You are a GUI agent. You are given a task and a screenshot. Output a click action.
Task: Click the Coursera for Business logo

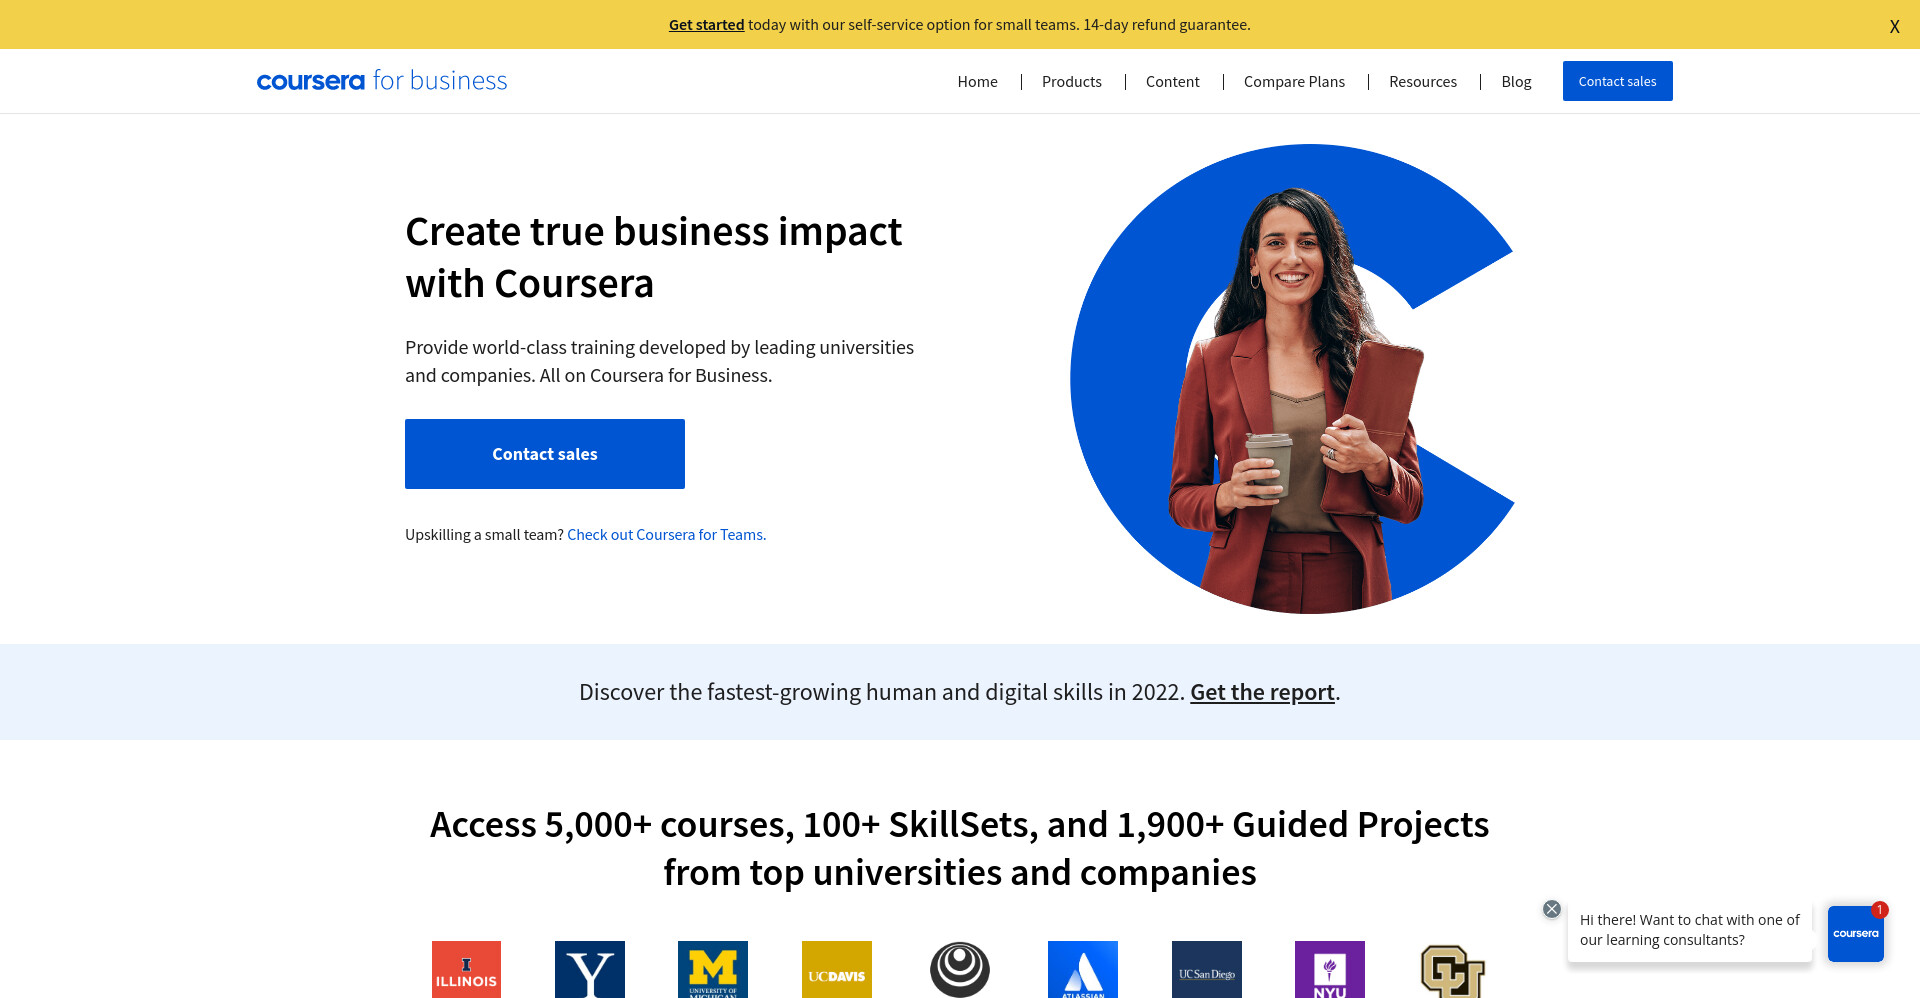pos(382,81)
